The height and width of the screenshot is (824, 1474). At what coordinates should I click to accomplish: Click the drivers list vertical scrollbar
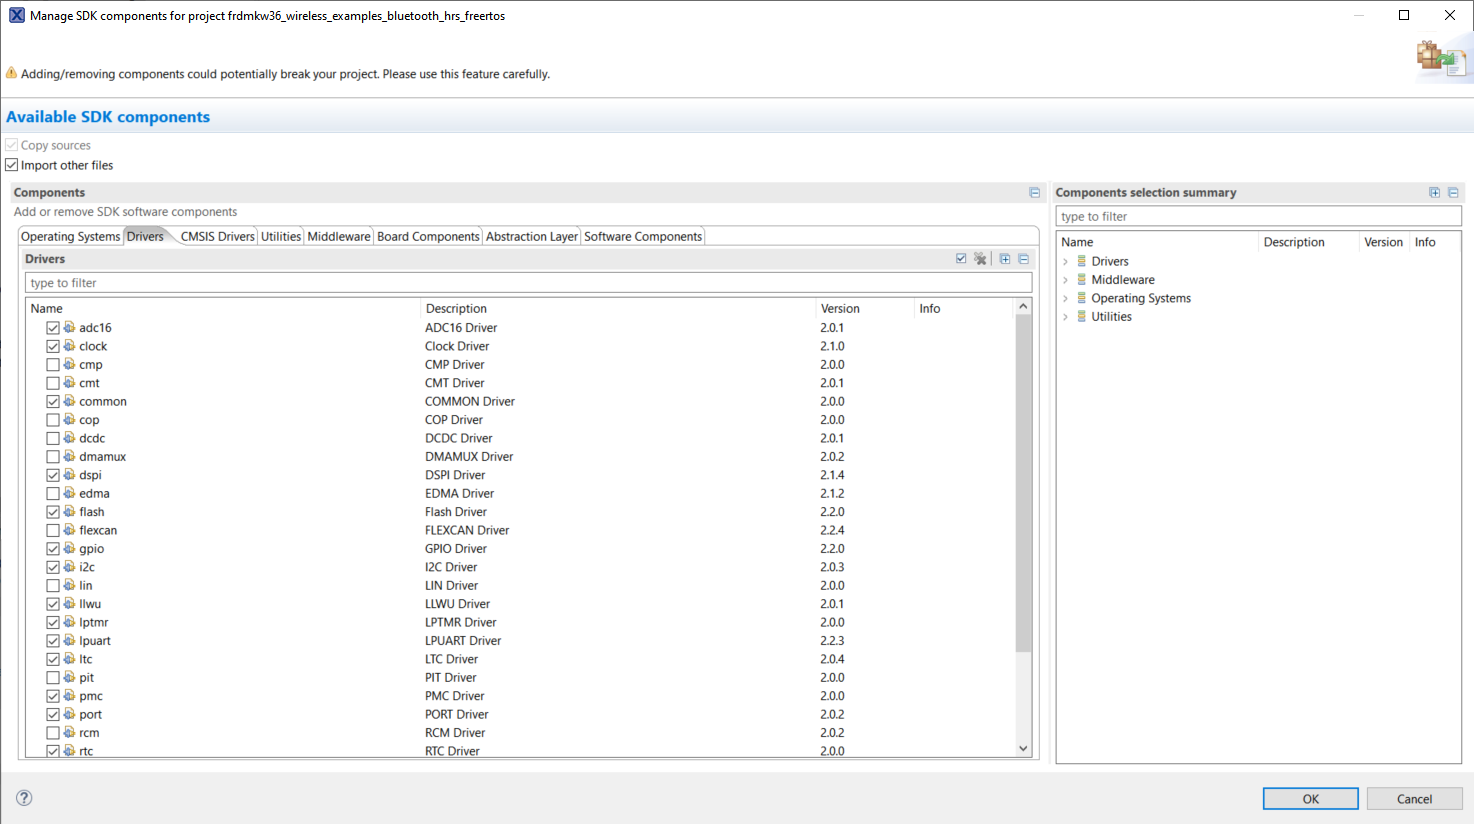click(1023, 485)
